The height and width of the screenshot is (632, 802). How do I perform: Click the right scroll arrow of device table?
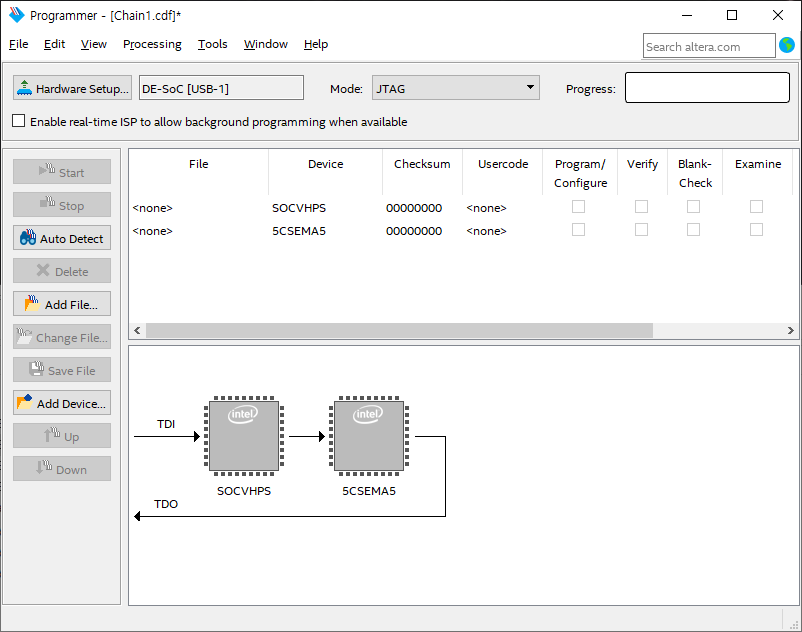790,330
